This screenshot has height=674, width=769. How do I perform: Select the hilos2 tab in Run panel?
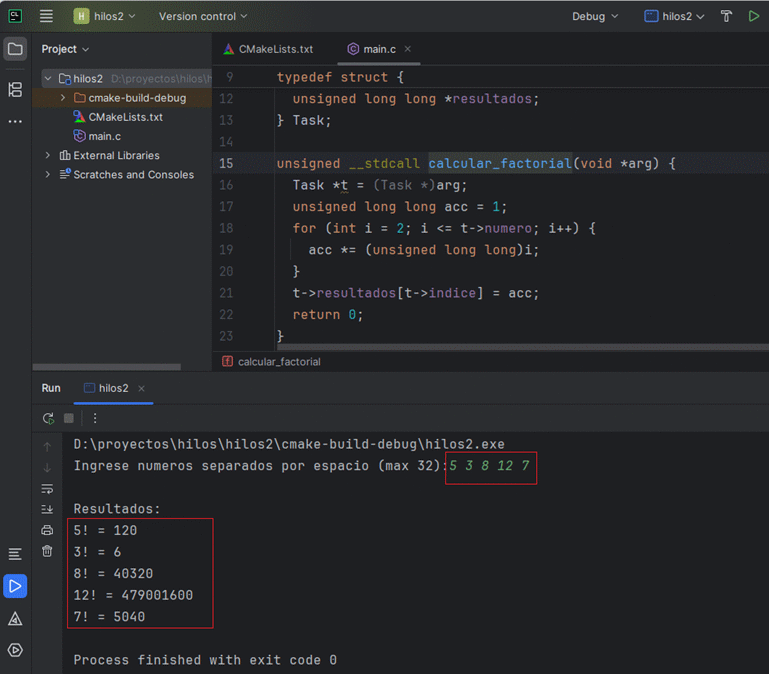(x=112, y=388)
